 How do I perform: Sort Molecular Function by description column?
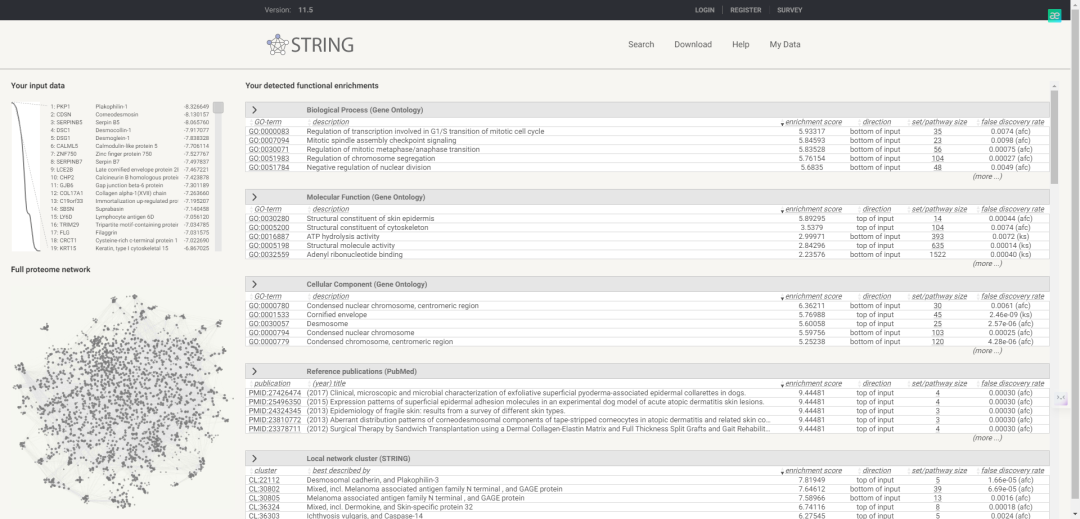330,209
